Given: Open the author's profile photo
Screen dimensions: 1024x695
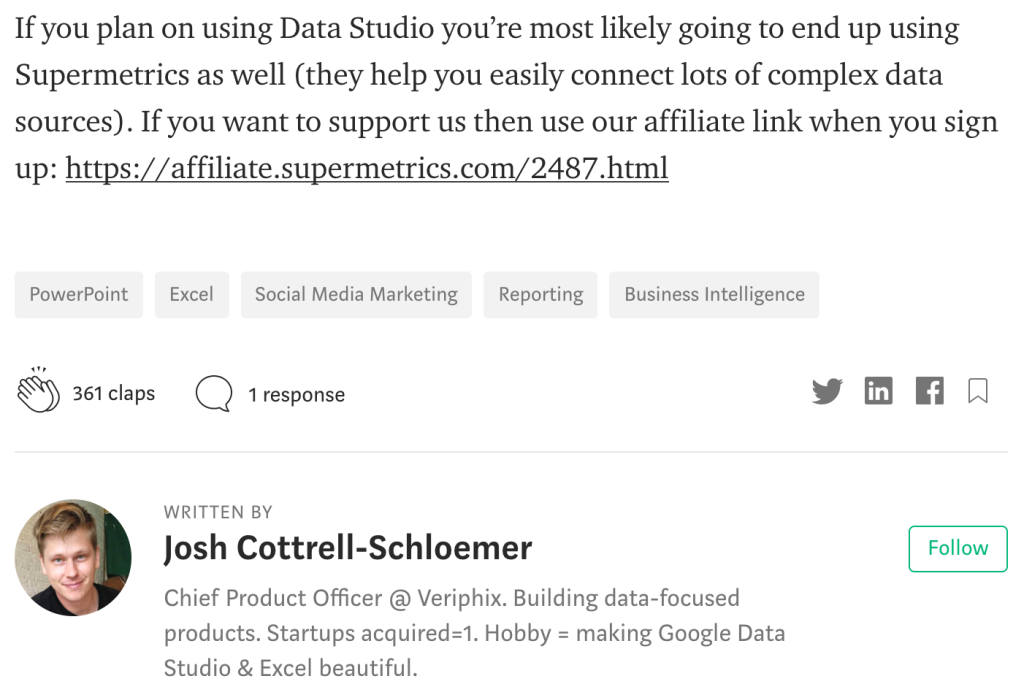Looking at the screenshot, I should tap(73, 557).
